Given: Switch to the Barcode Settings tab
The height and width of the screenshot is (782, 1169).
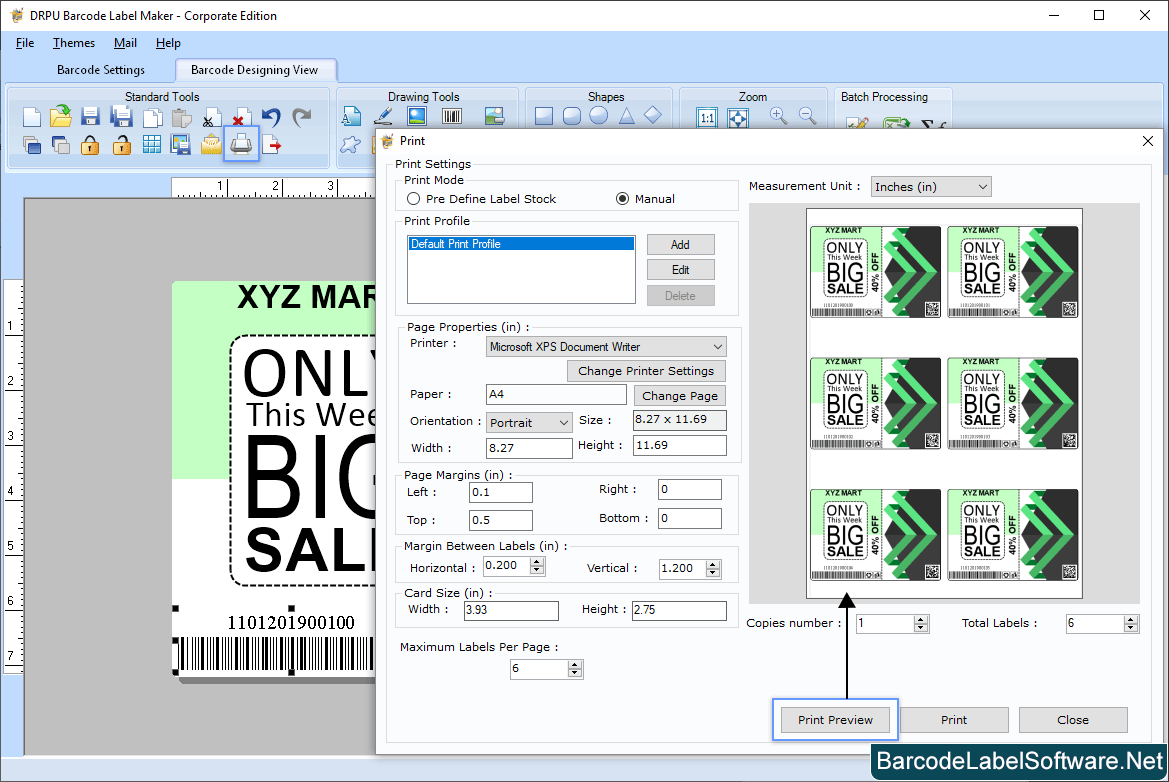Looking at the screenshot, I should [x=102, y=70].
